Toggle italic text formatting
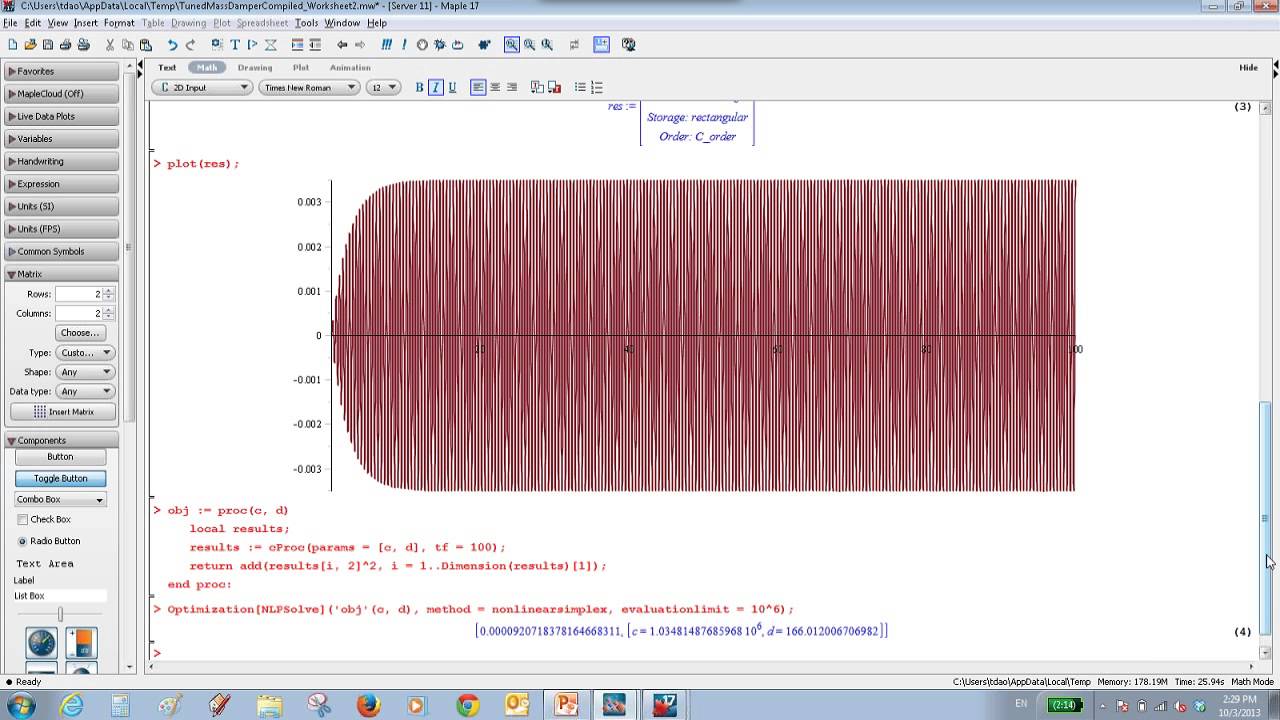Screen dimensions: 1280x720 pyautogui.click(x=435, y=87)
